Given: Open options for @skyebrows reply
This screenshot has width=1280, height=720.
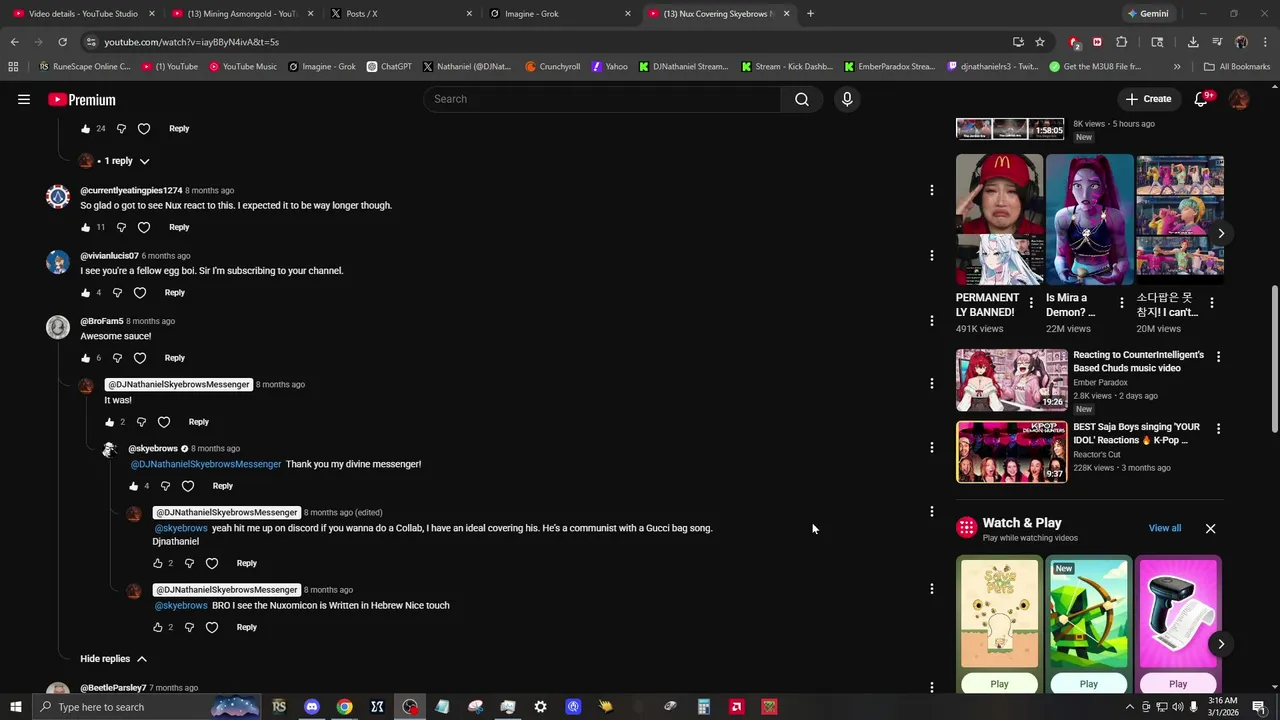Looking at the screenshot, I should click(931, 448).
